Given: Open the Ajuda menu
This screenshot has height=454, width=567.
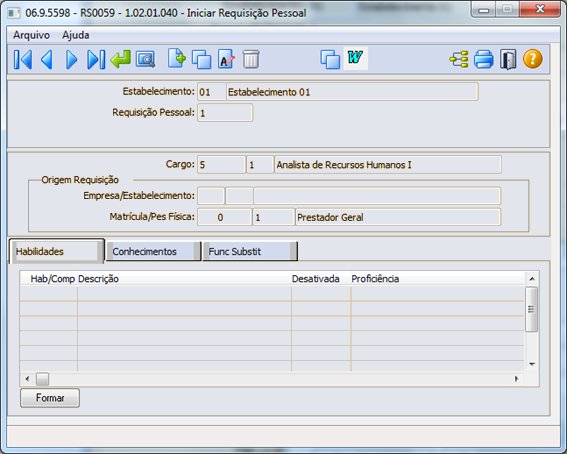Looking at the screenshot, I should (76, 35).
